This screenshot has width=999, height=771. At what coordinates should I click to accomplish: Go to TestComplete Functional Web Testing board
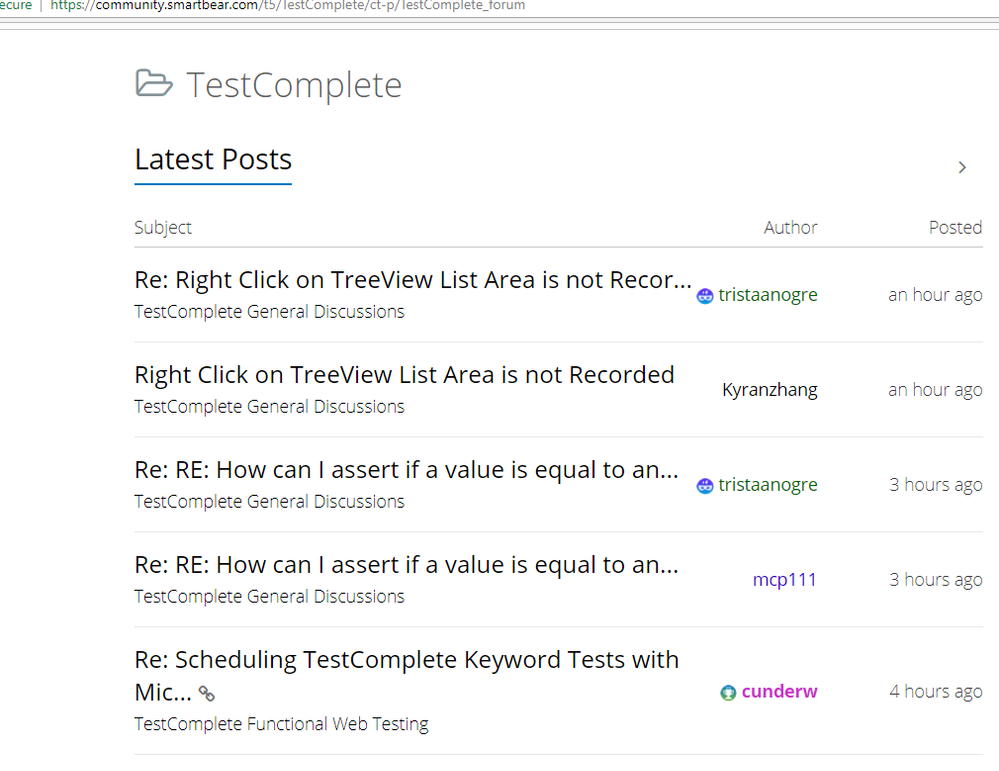281,724
